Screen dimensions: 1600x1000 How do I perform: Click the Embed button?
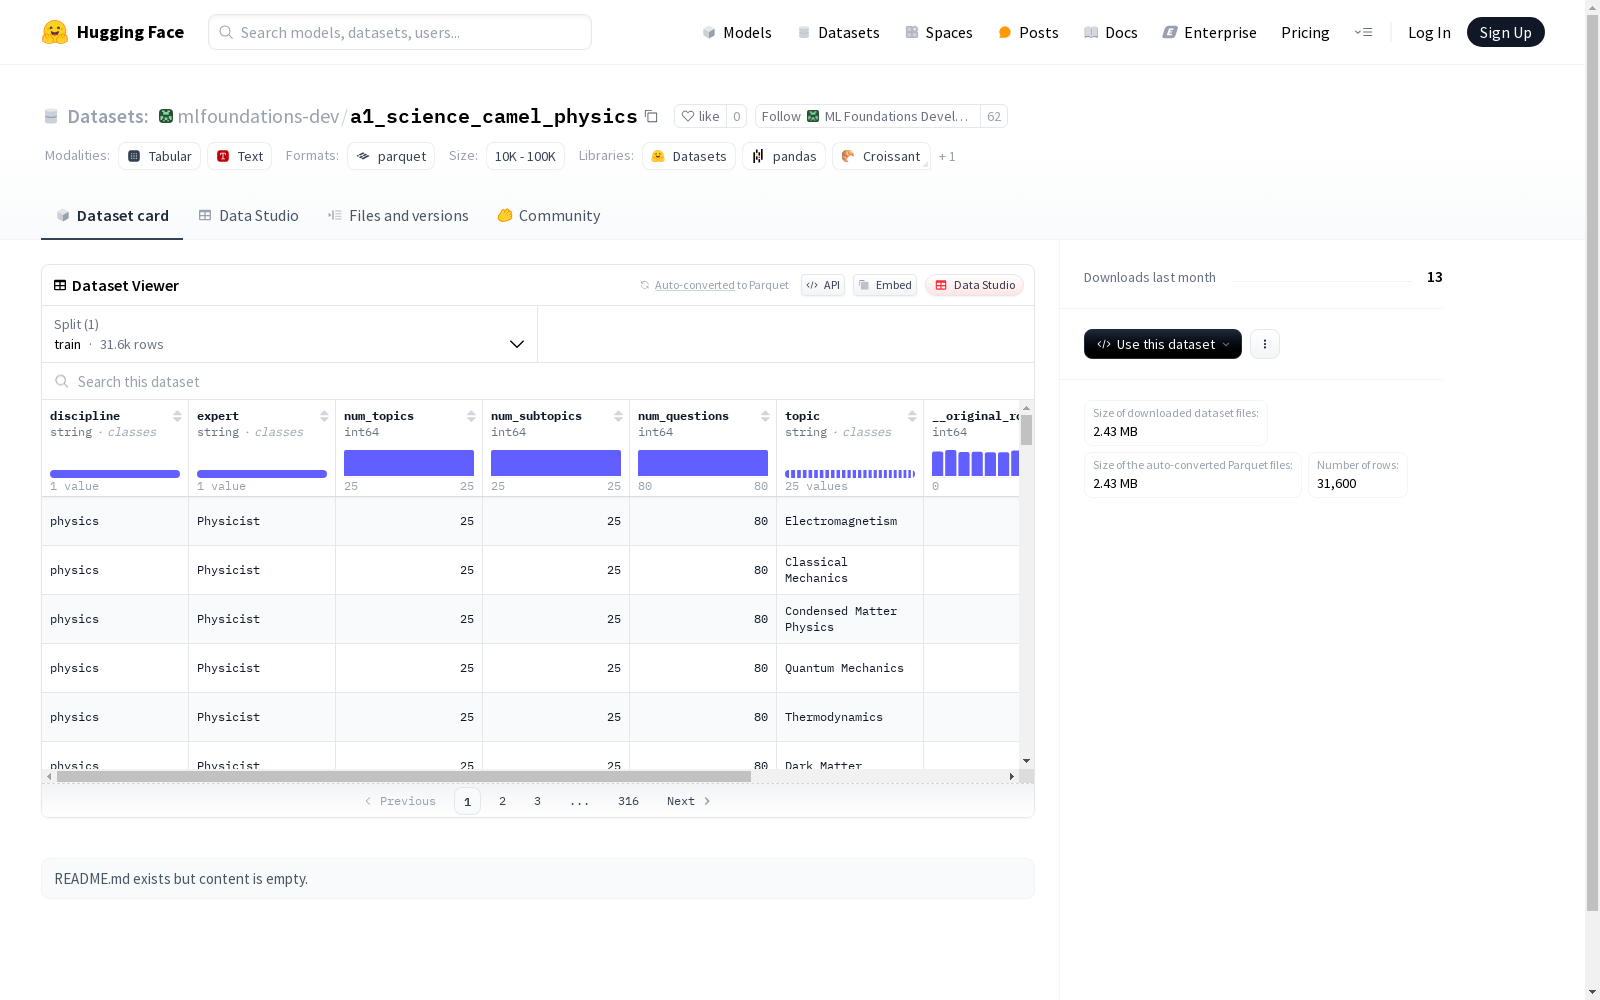click(x=885, y=285)
